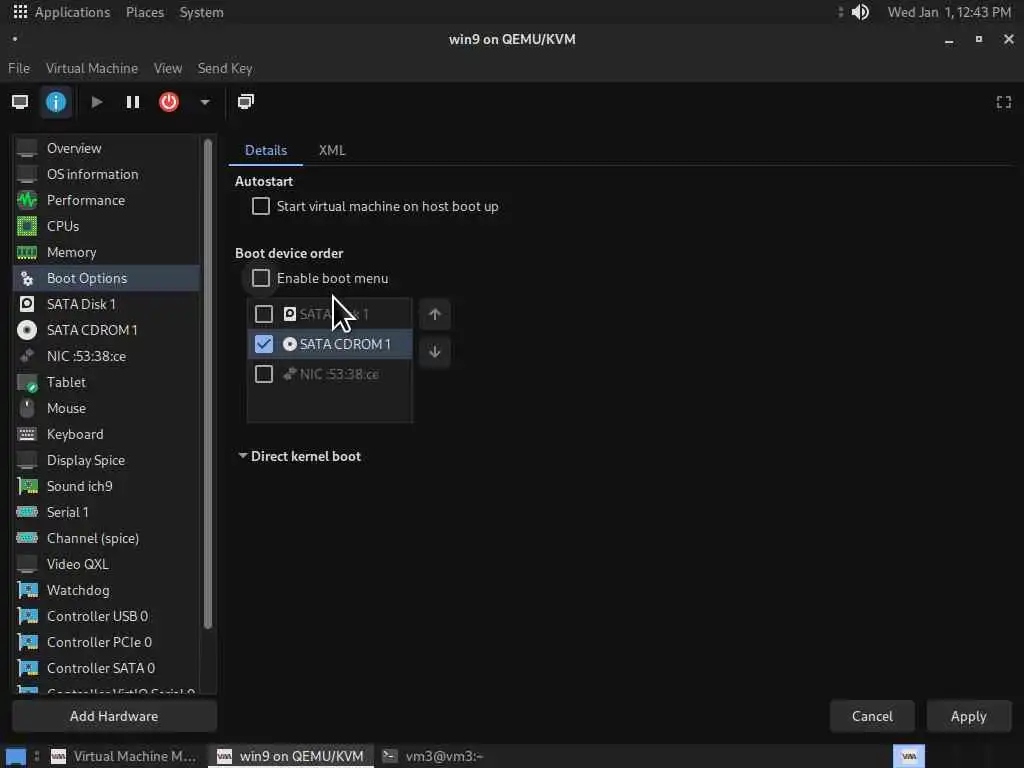Select OS information in hardware list

click(x=106, y=174)
